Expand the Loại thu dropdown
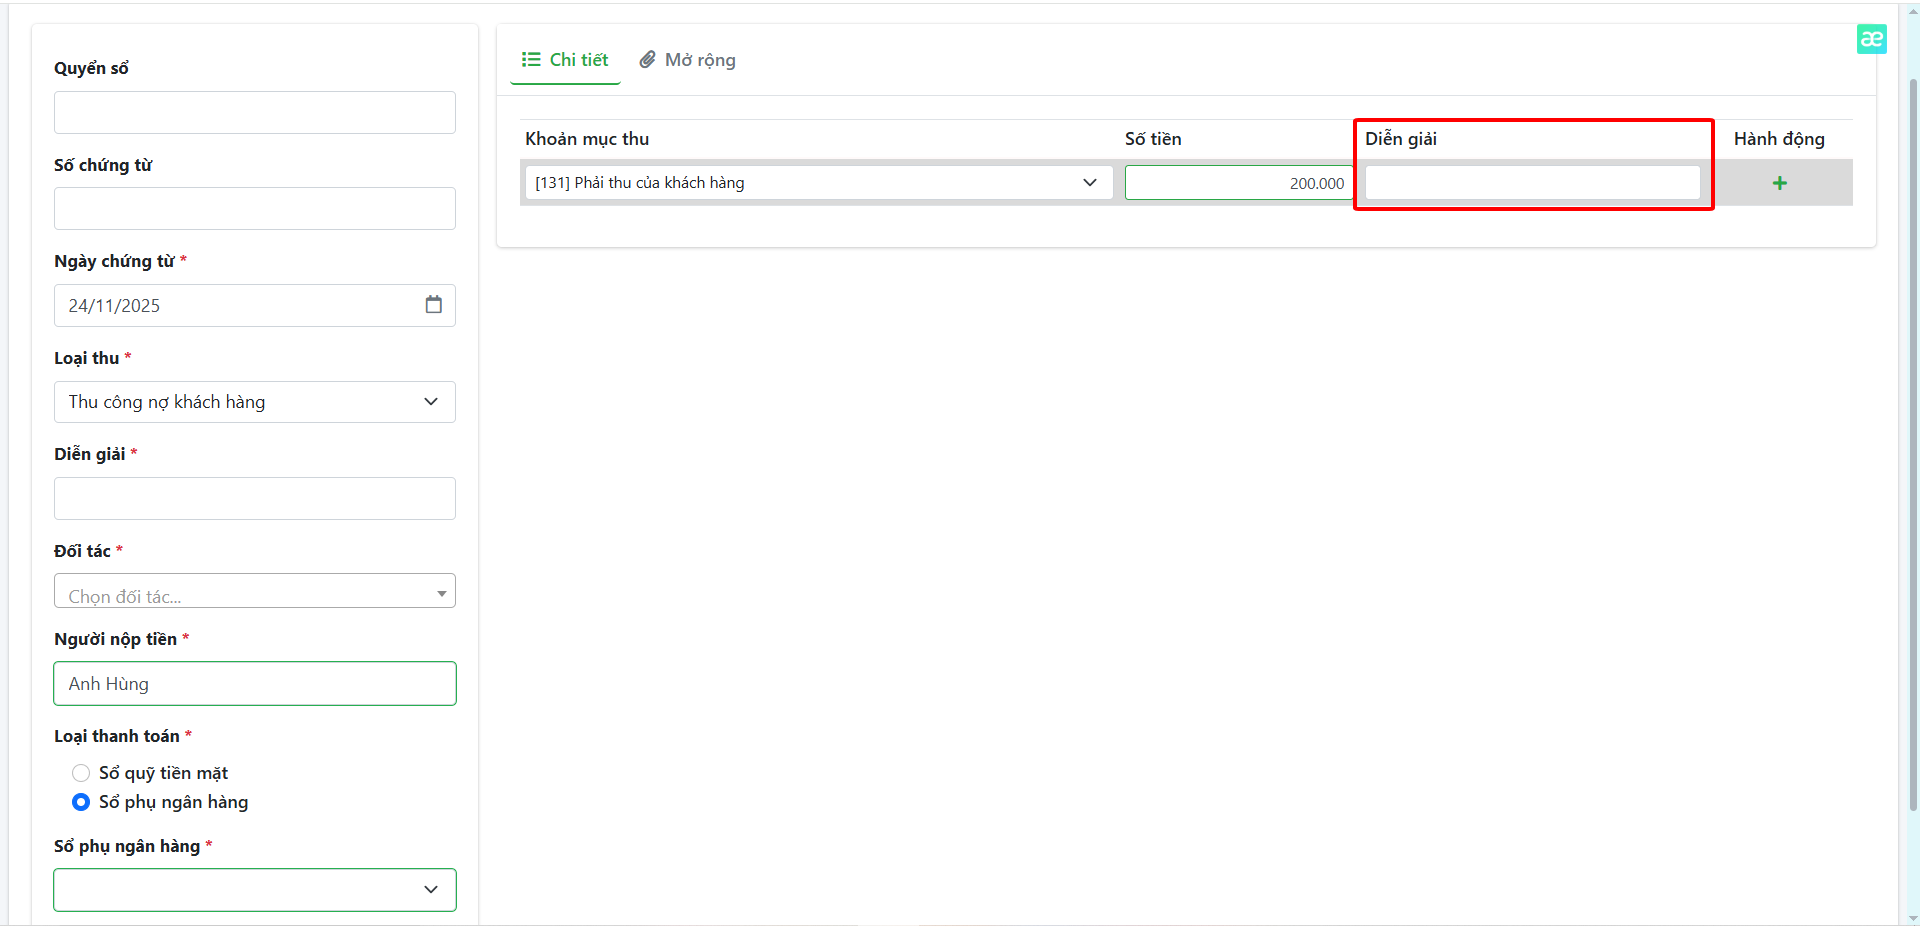Viewport: 1920px width, 926px height. point(254,402)
